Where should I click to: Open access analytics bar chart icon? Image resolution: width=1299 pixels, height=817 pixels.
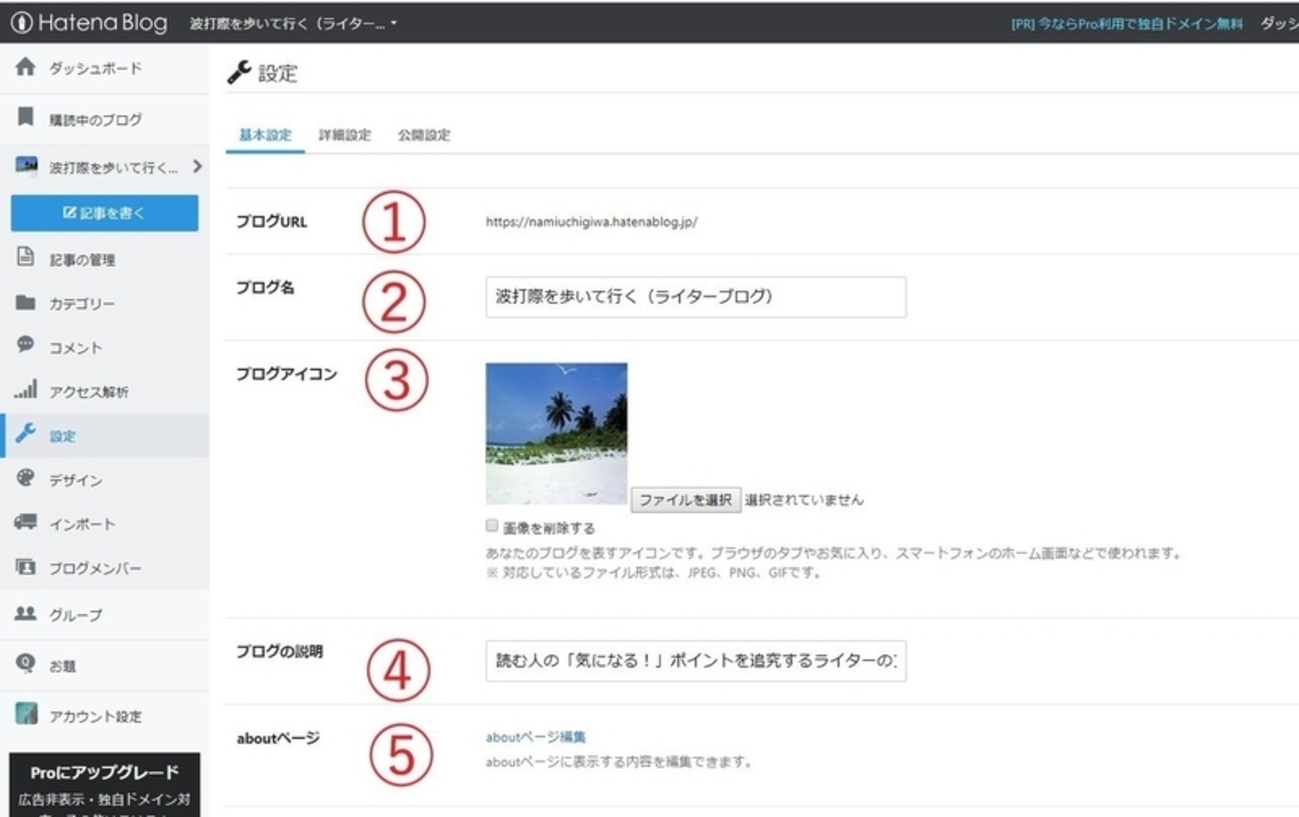(26, 390)
